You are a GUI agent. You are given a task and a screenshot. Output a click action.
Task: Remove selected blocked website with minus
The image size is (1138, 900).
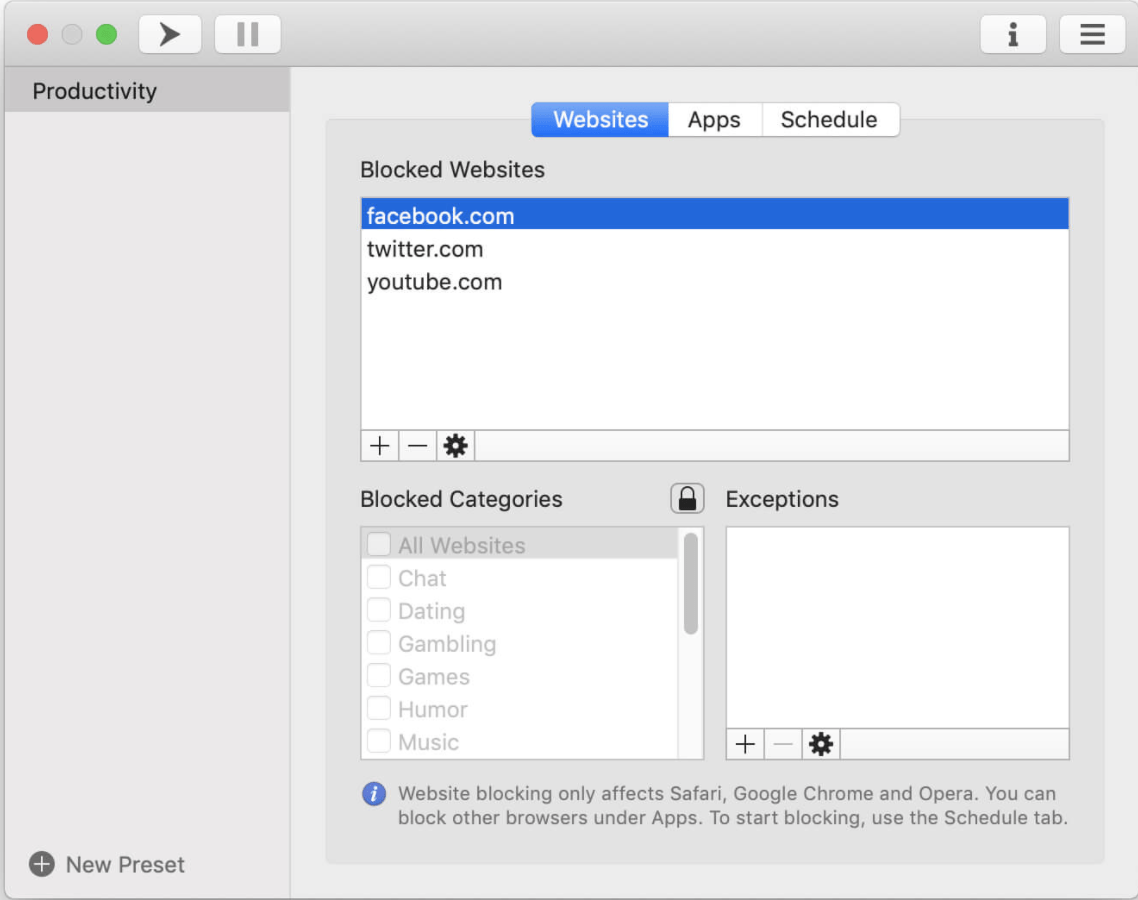coord(417,446)
